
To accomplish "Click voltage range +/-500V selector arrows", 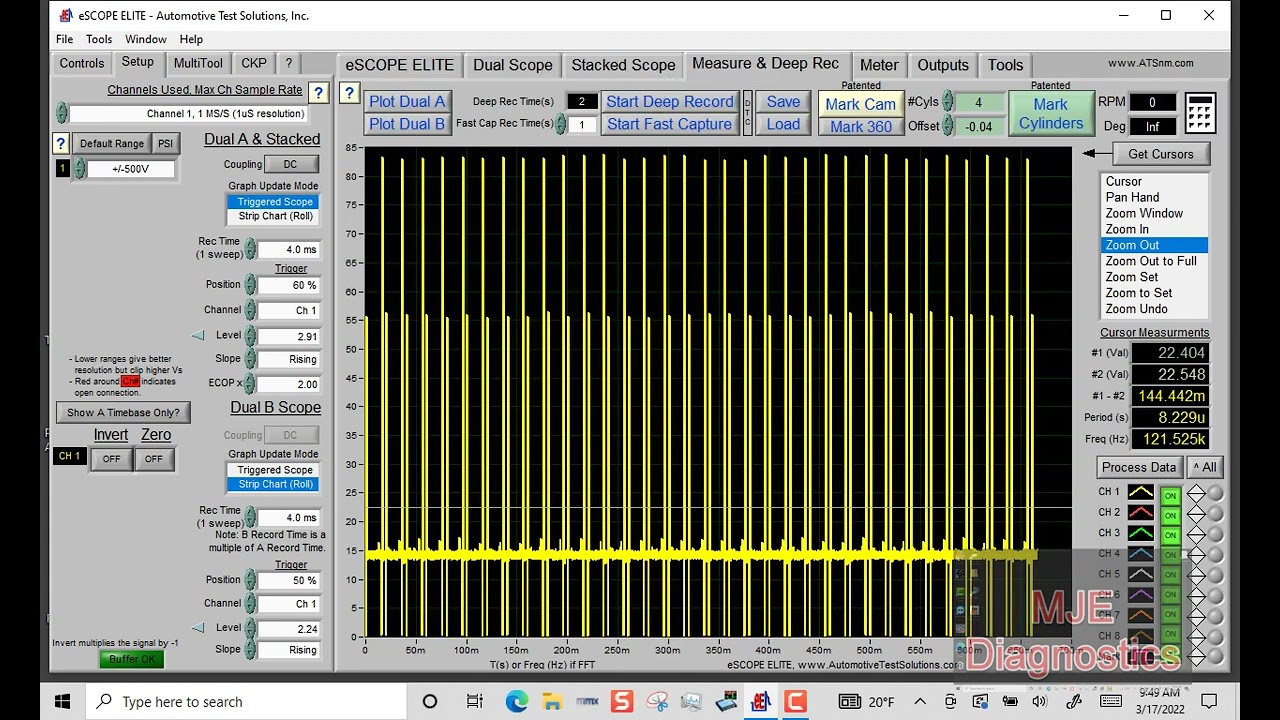I will point(77,169).
